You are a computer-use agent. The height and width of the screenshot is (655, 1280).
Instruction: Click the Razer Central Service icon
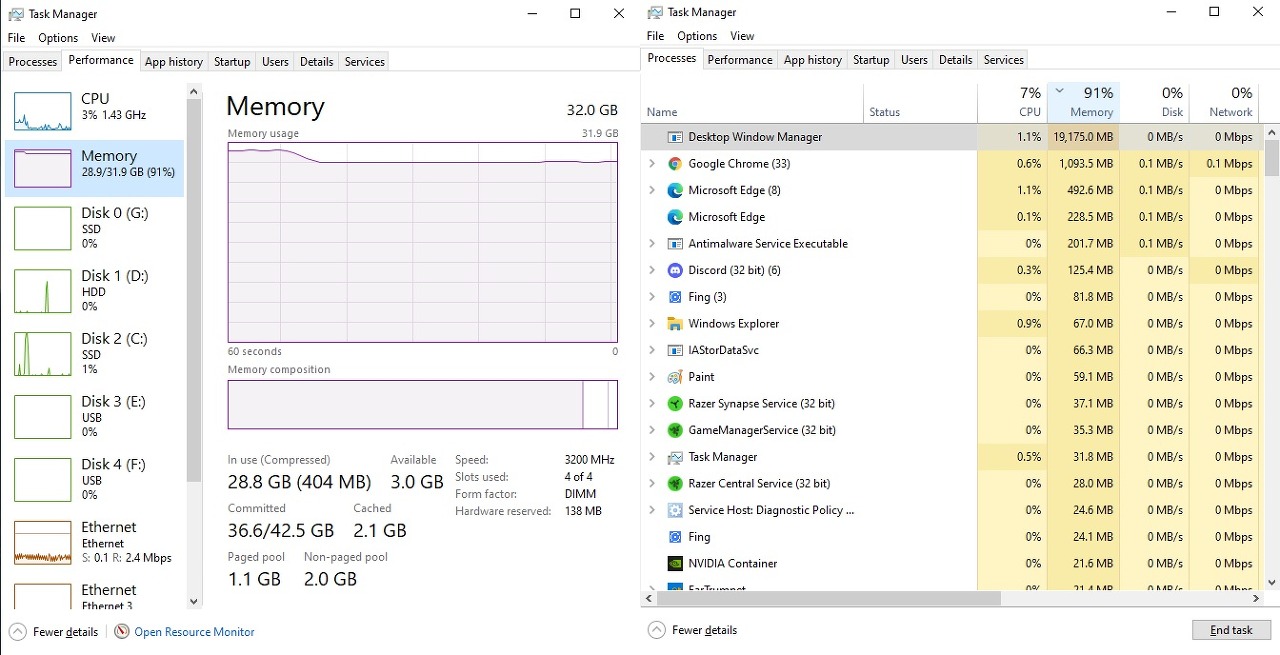[675, 484]
